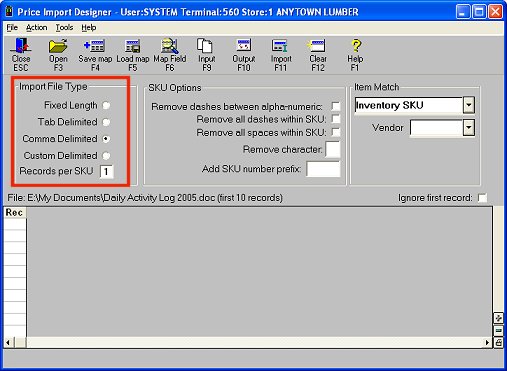Check Remove all dashes within SKU
The width and height of the screenshot is (507, 371).
click(x=336, y=119)
